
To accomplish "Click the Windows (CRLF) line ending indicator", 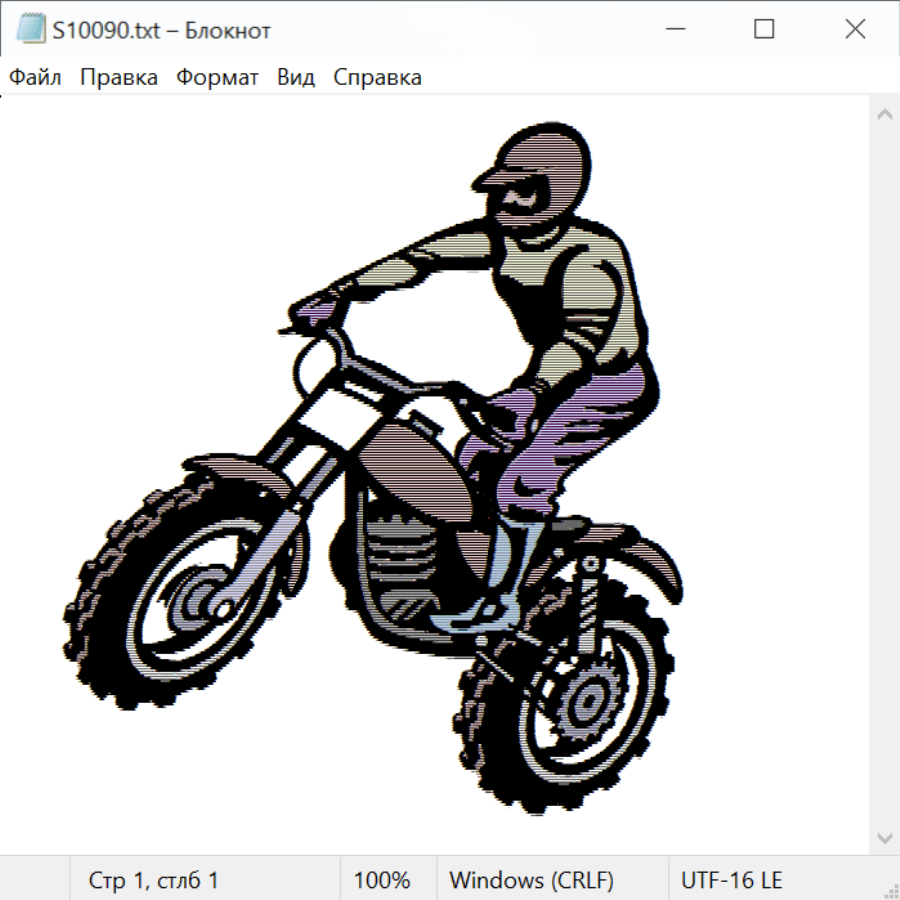I will click(x=531, y=880).
